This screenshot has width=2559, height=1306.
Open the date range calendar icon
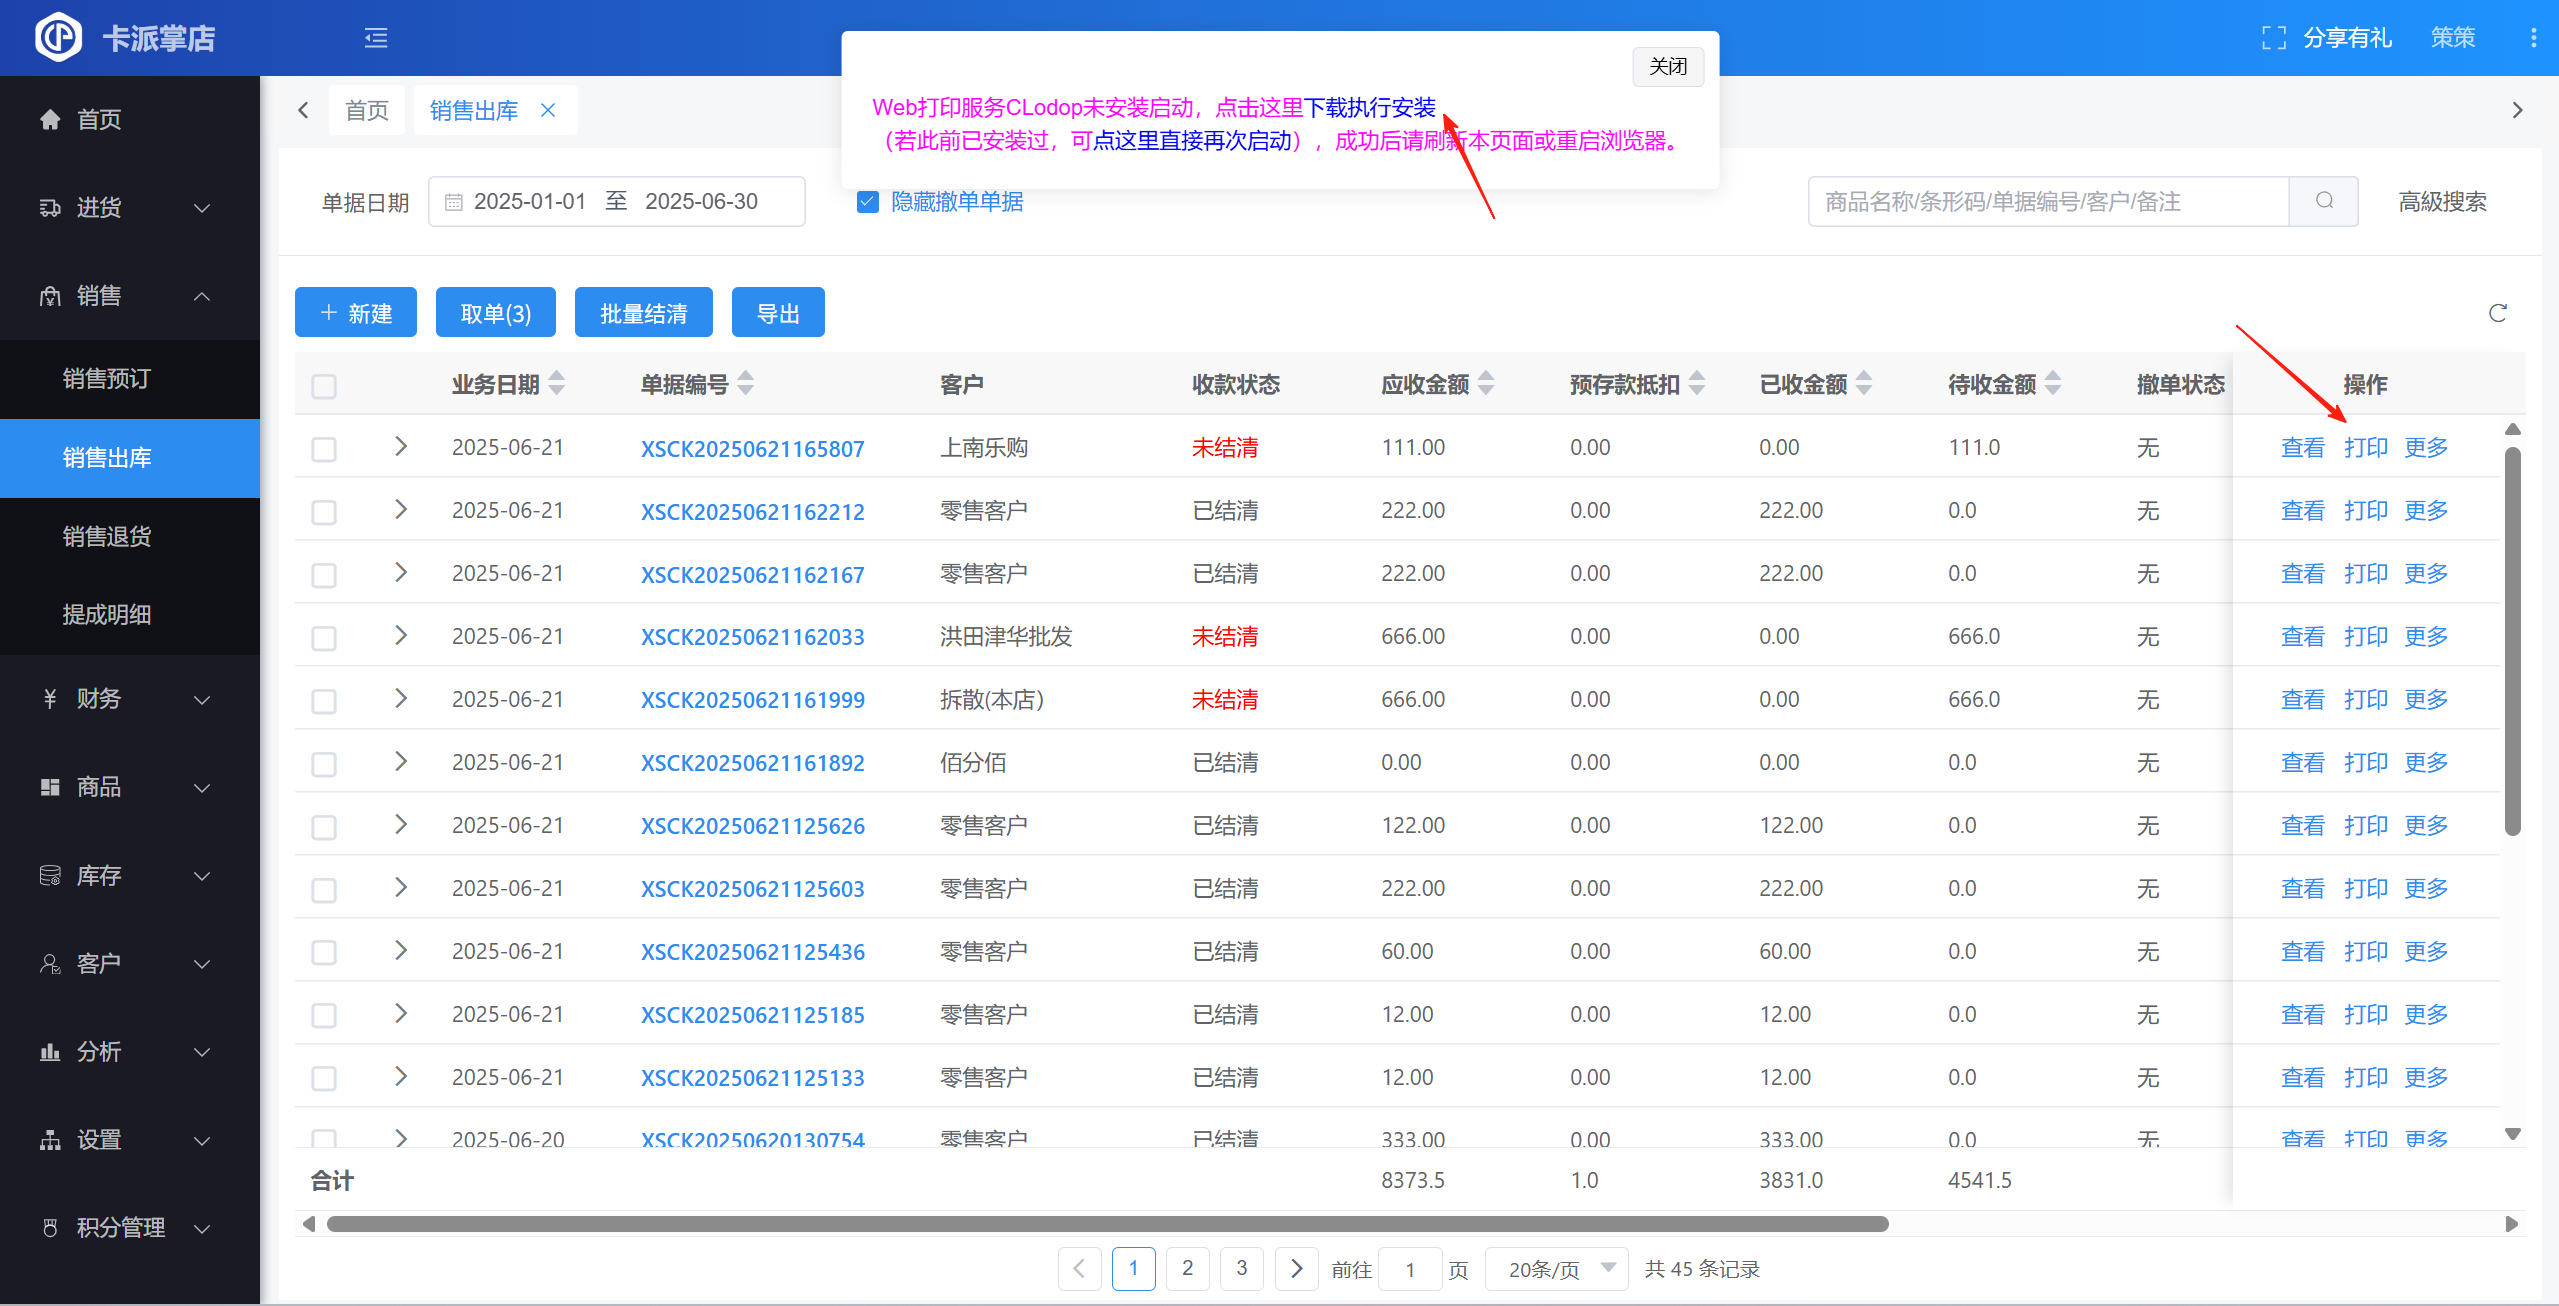(x=453, y=202)
